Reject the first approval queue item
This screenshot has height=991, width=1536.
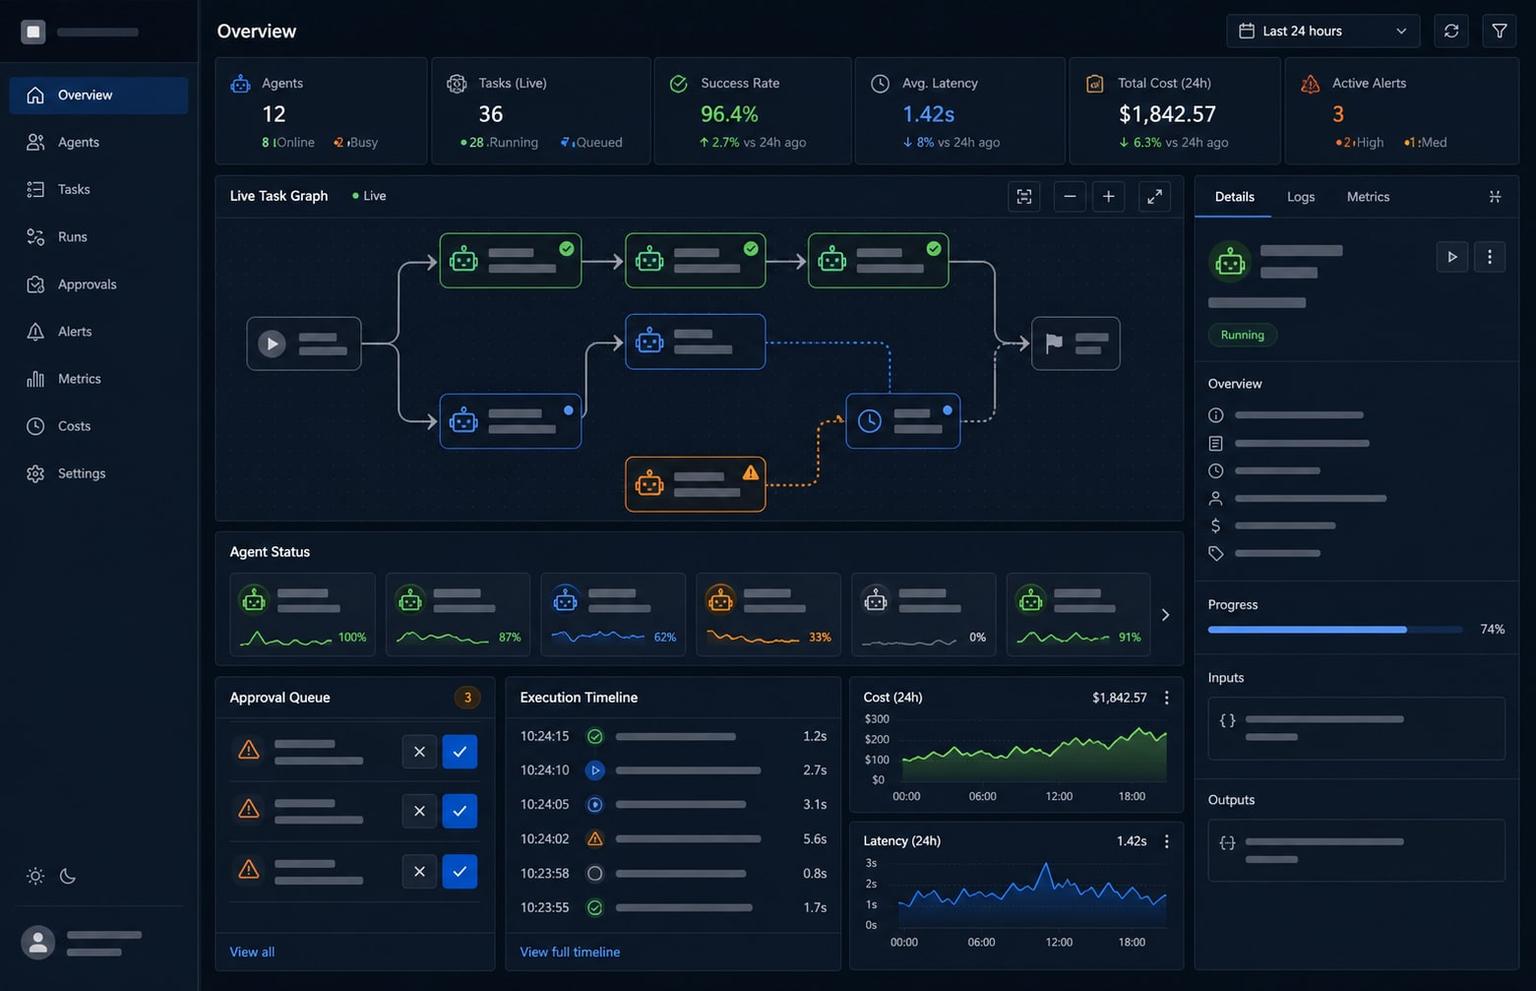pyautogui.click(x=419, y=752)
